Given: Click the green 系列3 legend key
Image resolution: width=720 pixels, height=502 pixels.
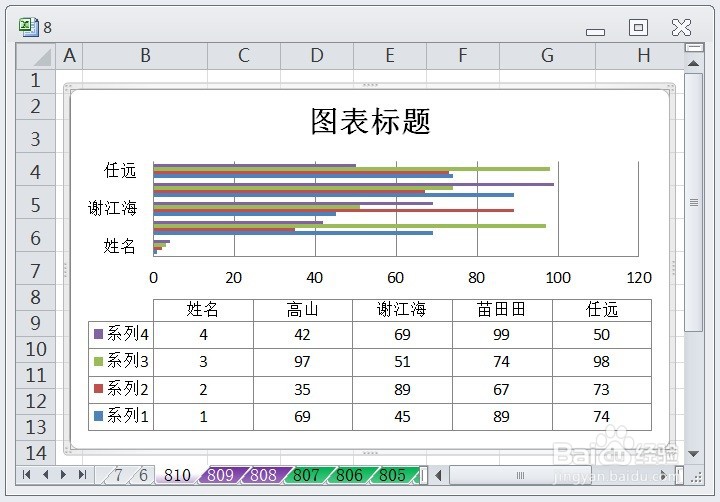Looking at the screenshot, I should [98, 361].
